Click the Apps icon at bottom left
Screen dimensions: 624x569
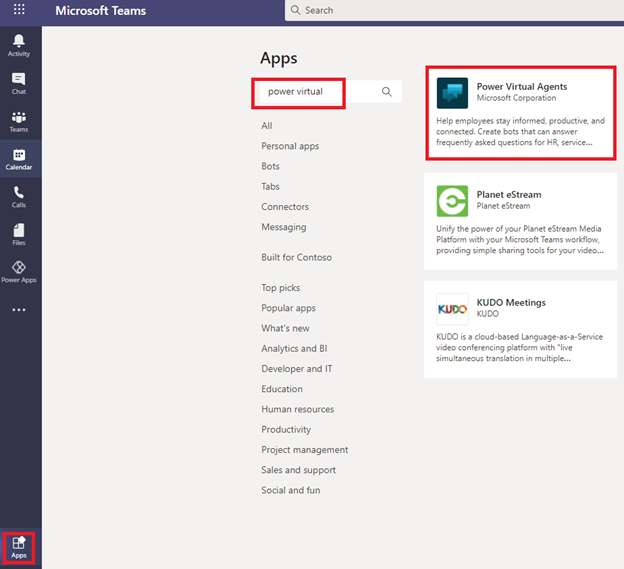(x=19, y=547)
